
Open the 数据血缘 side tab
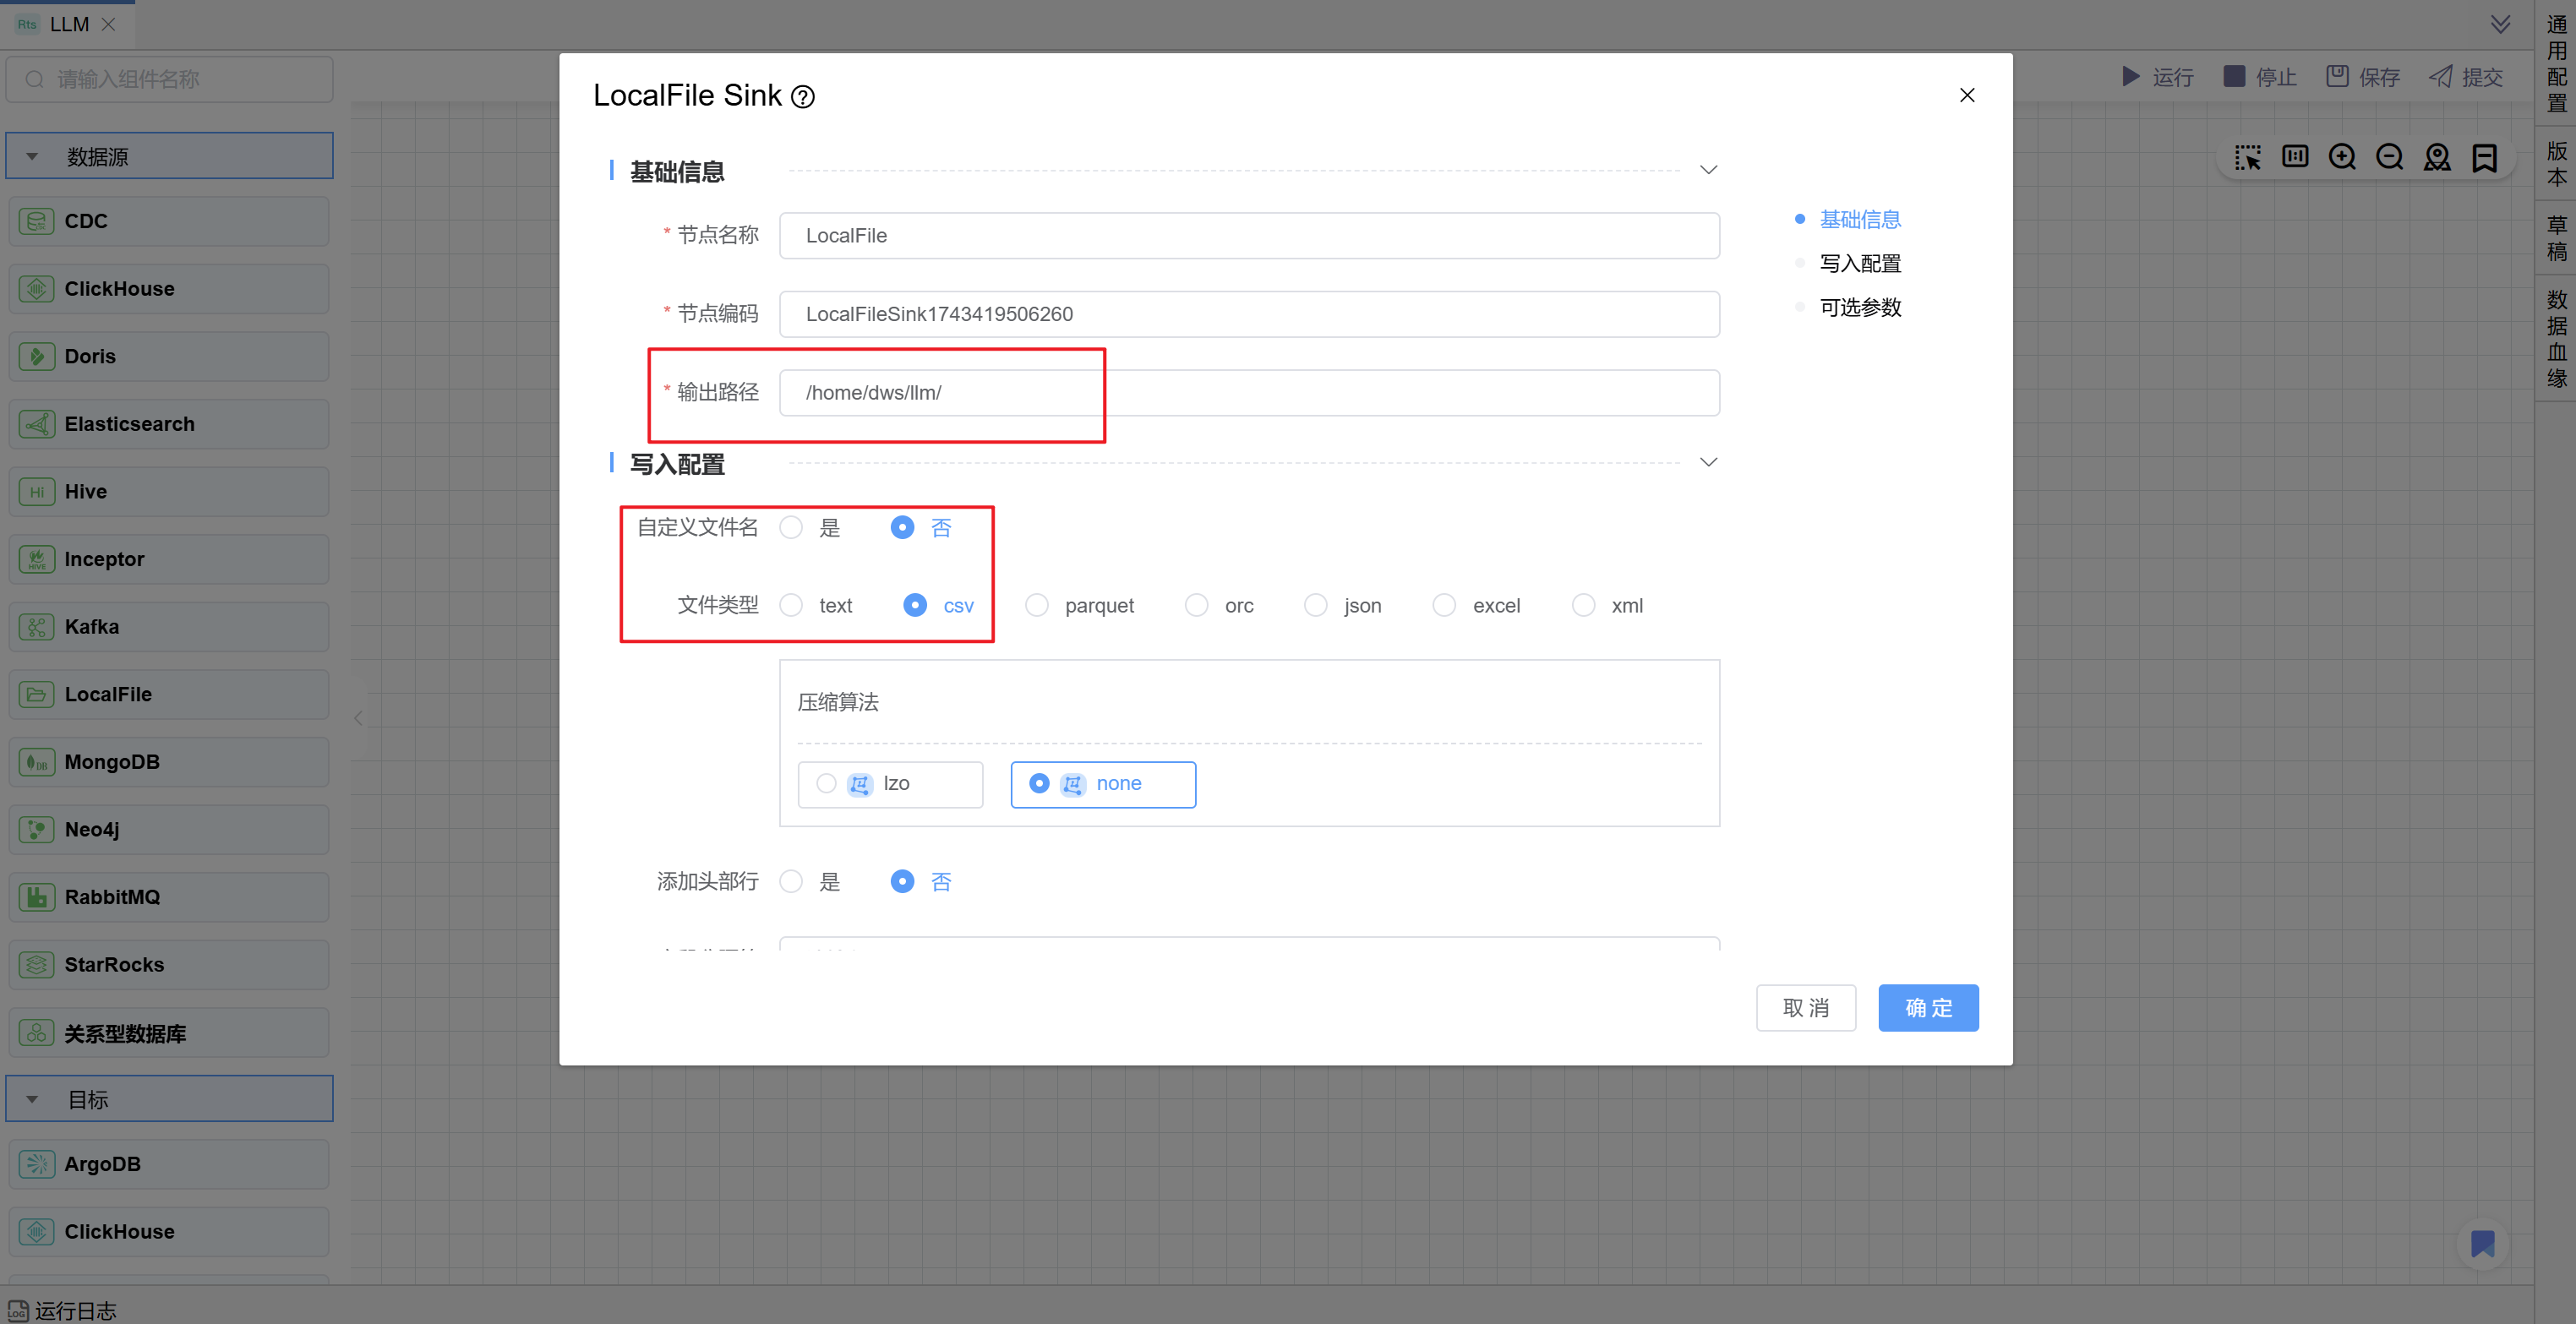pyautogui.click(x=2556, y=338)
